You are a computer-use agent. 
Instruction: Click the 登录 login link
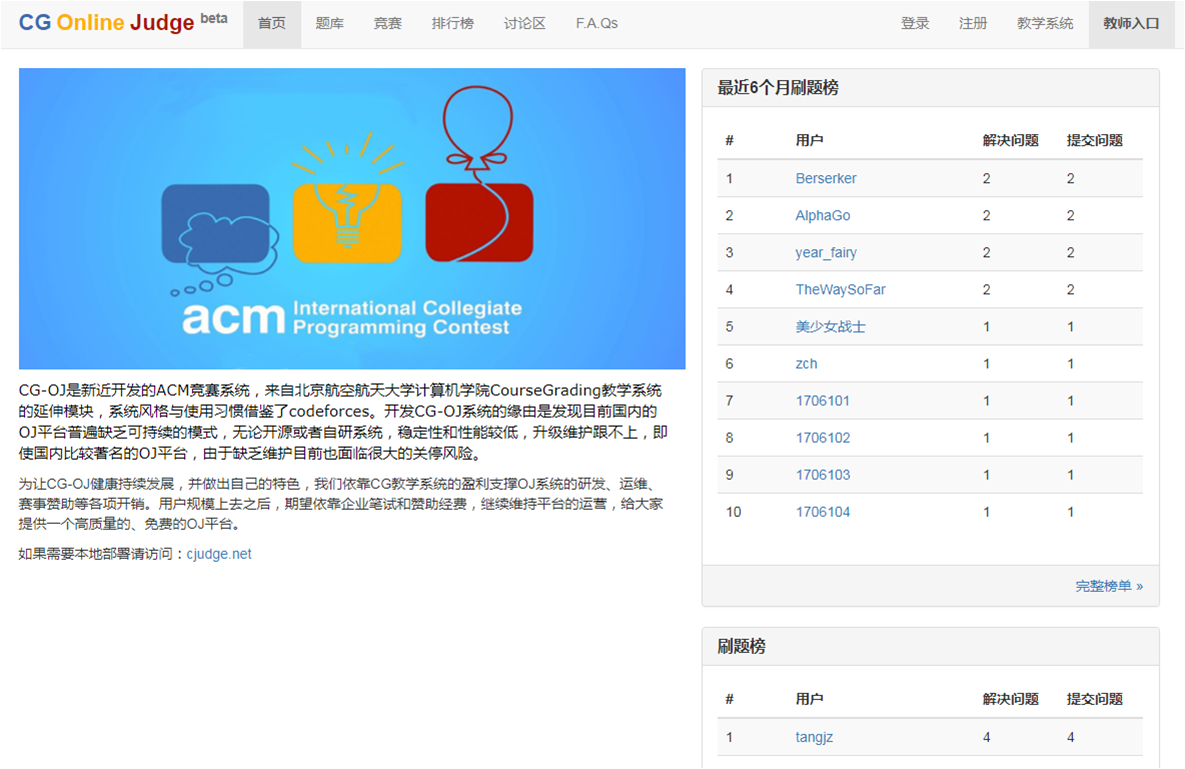[915, 24]
